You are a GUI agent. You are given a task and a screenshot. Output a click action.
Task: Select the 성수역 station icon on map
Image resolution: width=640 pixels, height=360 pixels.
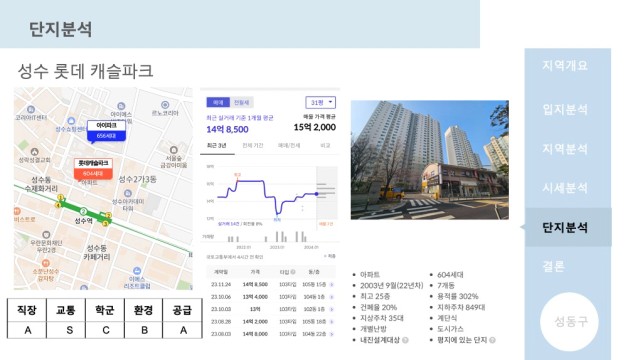click(x=83, y=211)
